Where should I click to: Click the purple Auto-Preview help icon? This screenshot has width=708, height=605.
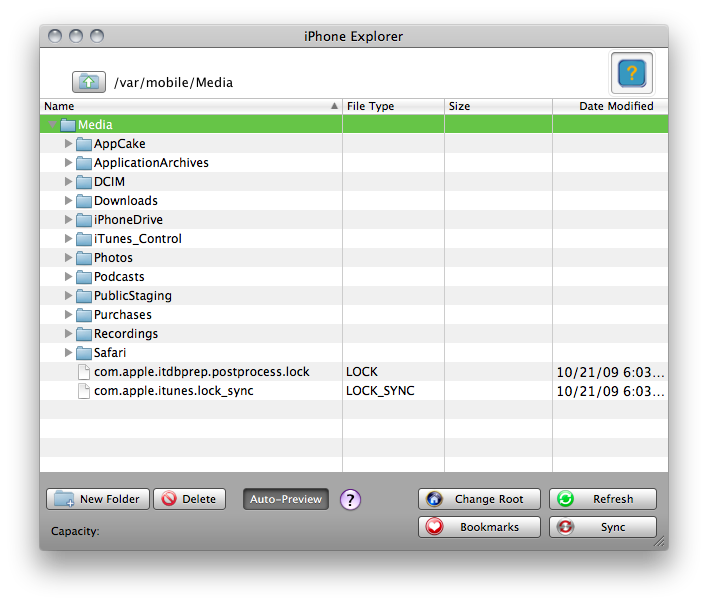point(350,499)
